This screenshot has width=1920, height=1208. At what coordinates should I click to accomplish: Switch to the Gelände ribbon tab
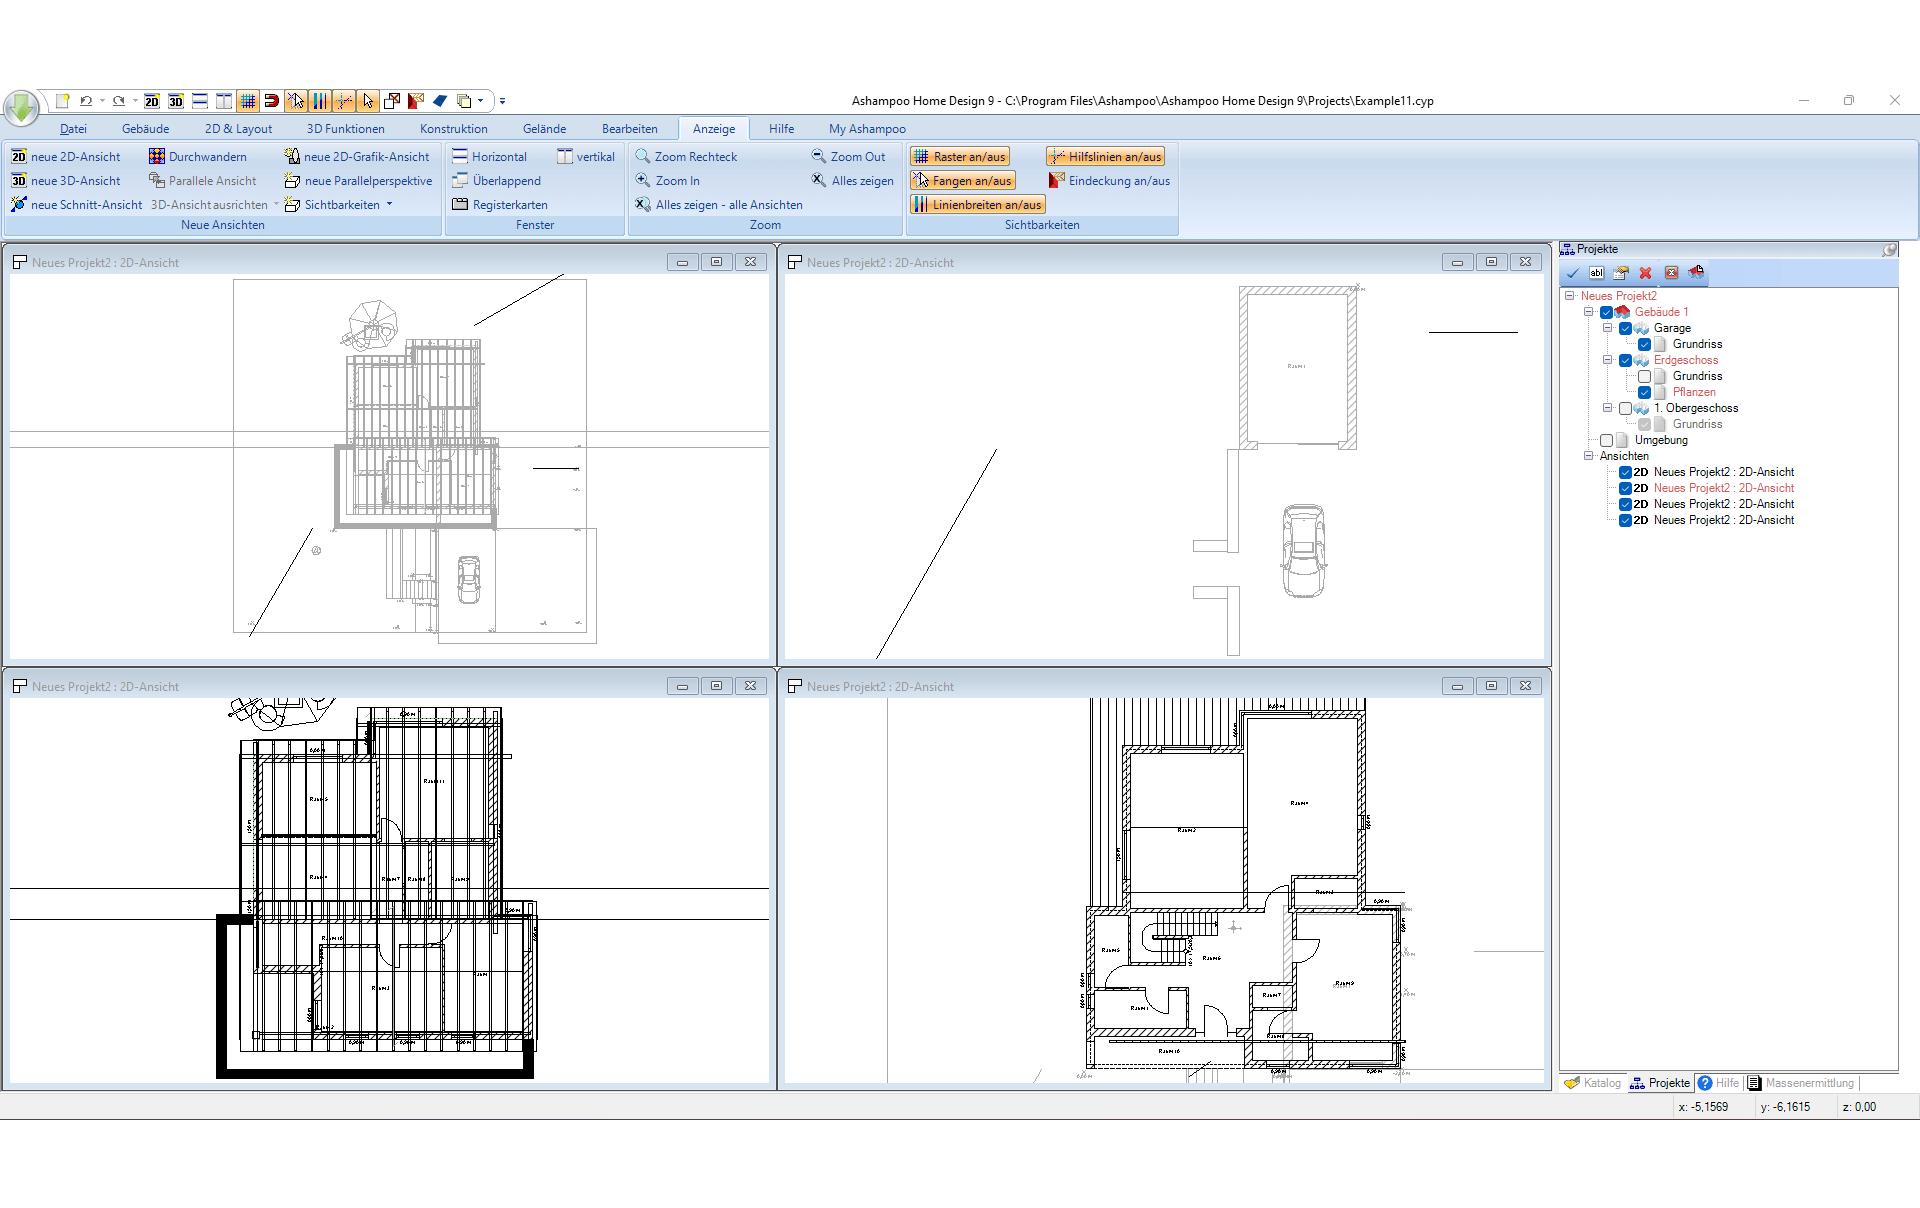click(x=544, y=129)
